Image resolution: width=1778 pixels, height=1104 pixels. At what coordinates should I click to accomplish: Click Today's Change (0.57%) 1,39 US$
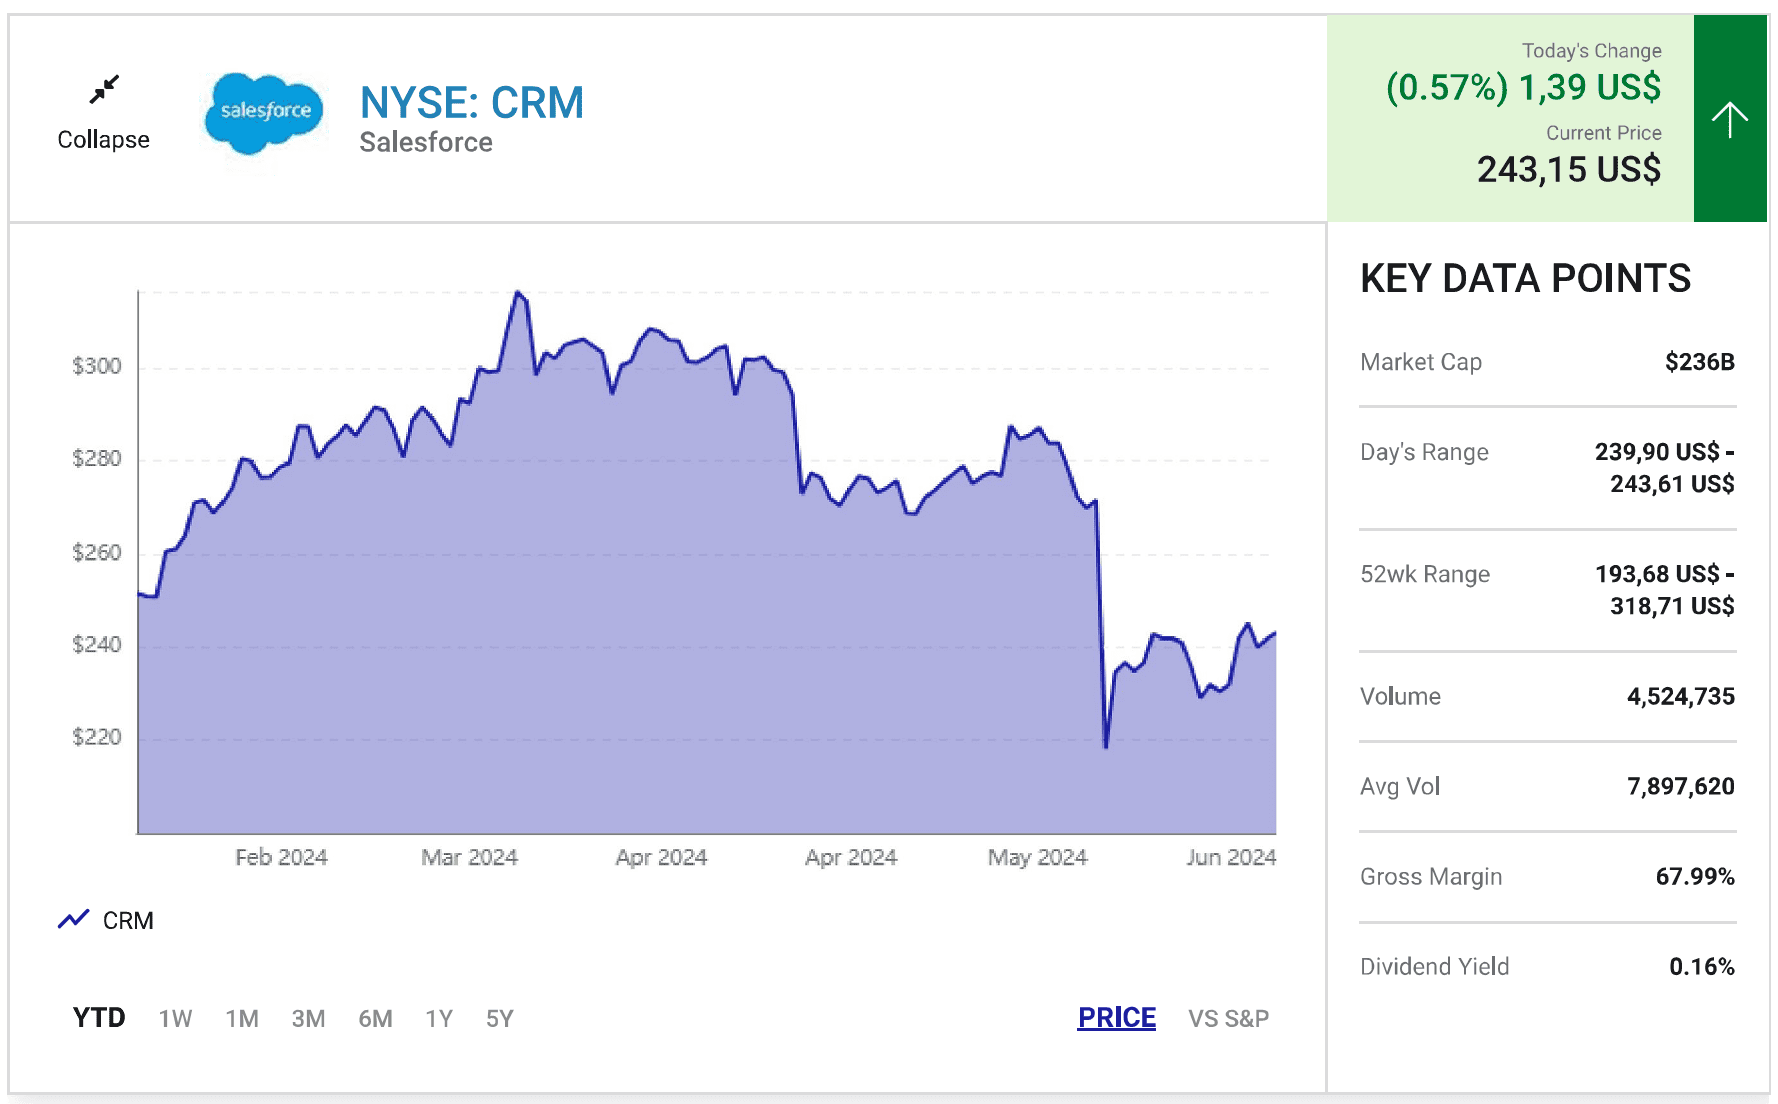click(1523, 88)
